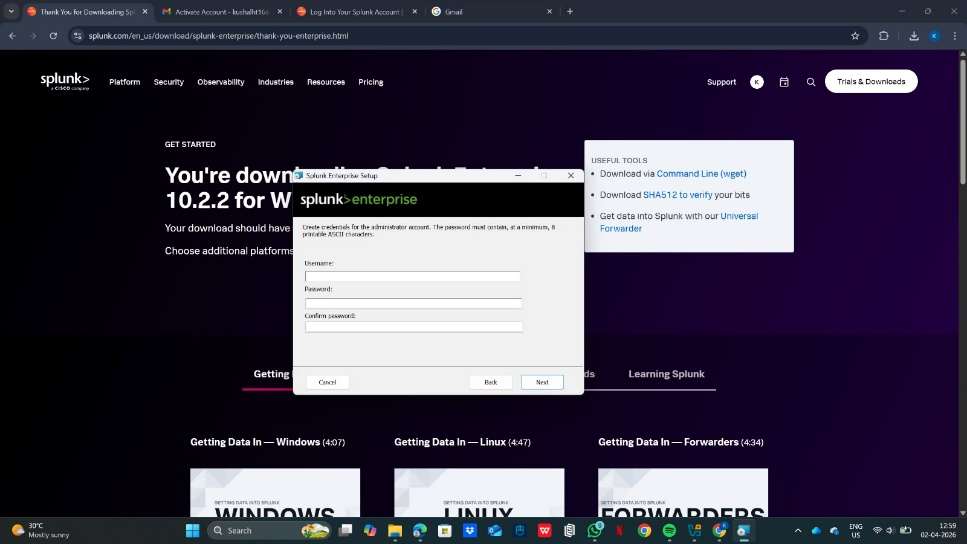967x544 pixels.
Task: Click the Windows taskbar Search box
Action: point(269,530)
